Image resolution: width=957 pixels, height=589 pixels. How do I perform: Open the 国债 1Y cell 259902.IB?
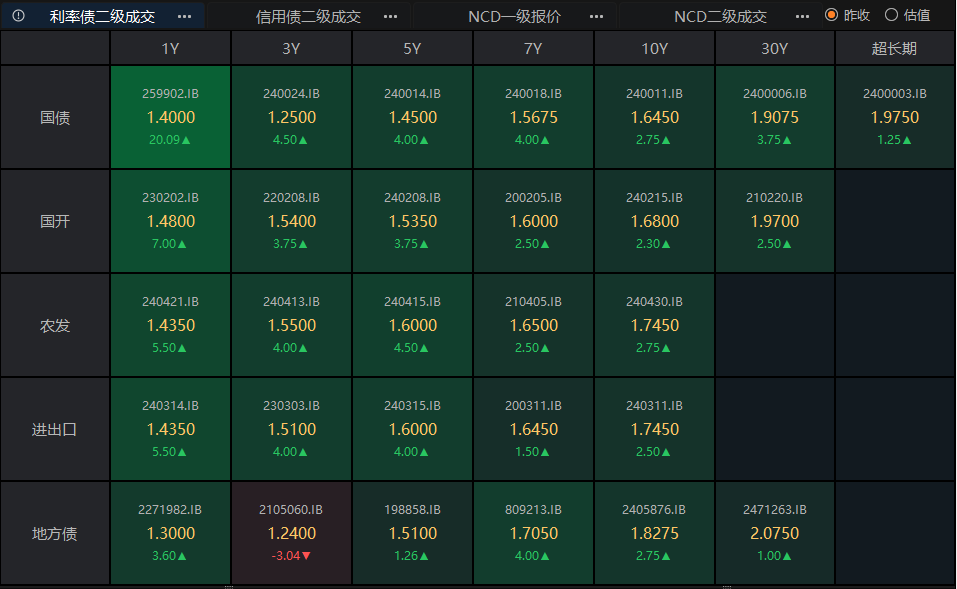pyautogui.click(x=170, y=117)
